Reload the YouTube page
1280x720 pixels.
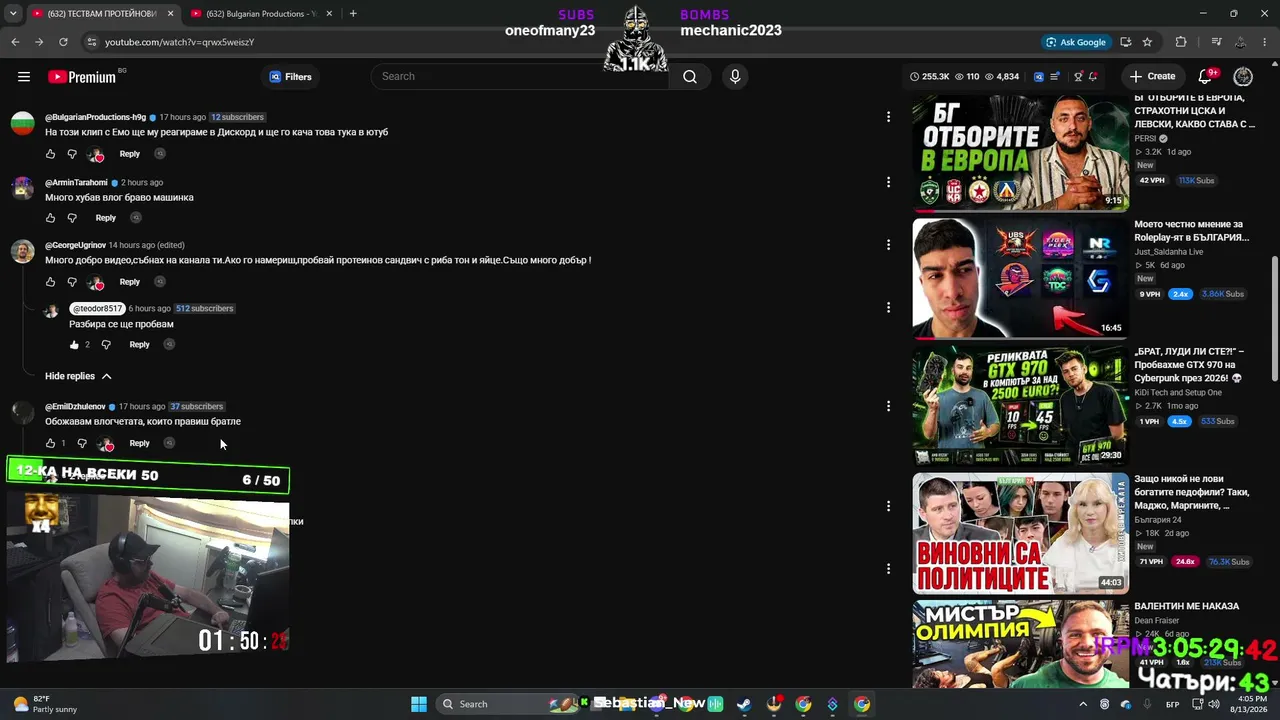pyautogui.click(x=63, y=42)
